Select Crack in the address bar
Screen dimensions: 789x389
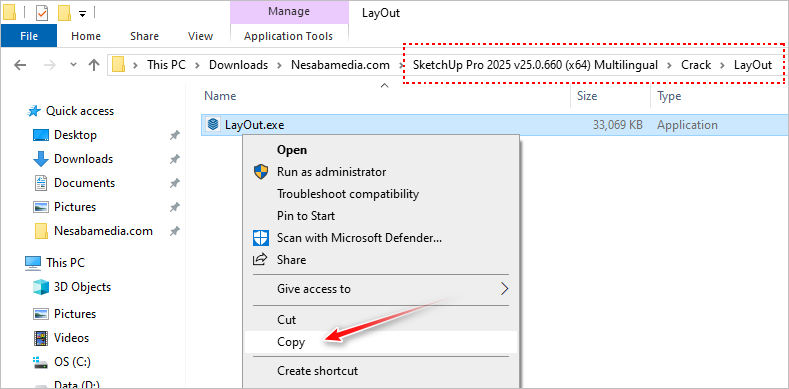pyautogui.click(x=696, y=65)
